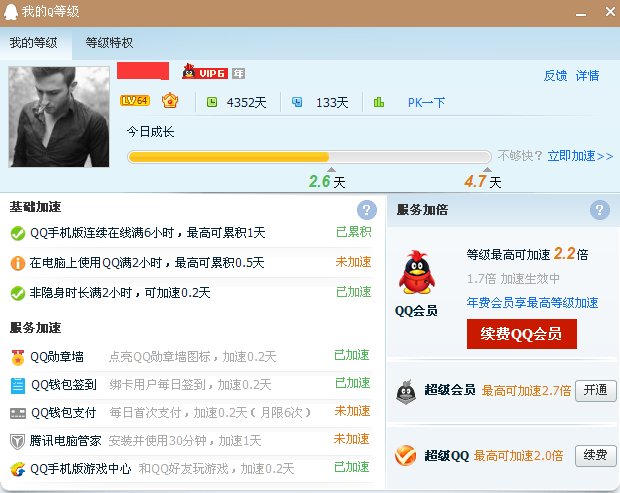Click the blue clock icon beside 133天

(297, 102)
